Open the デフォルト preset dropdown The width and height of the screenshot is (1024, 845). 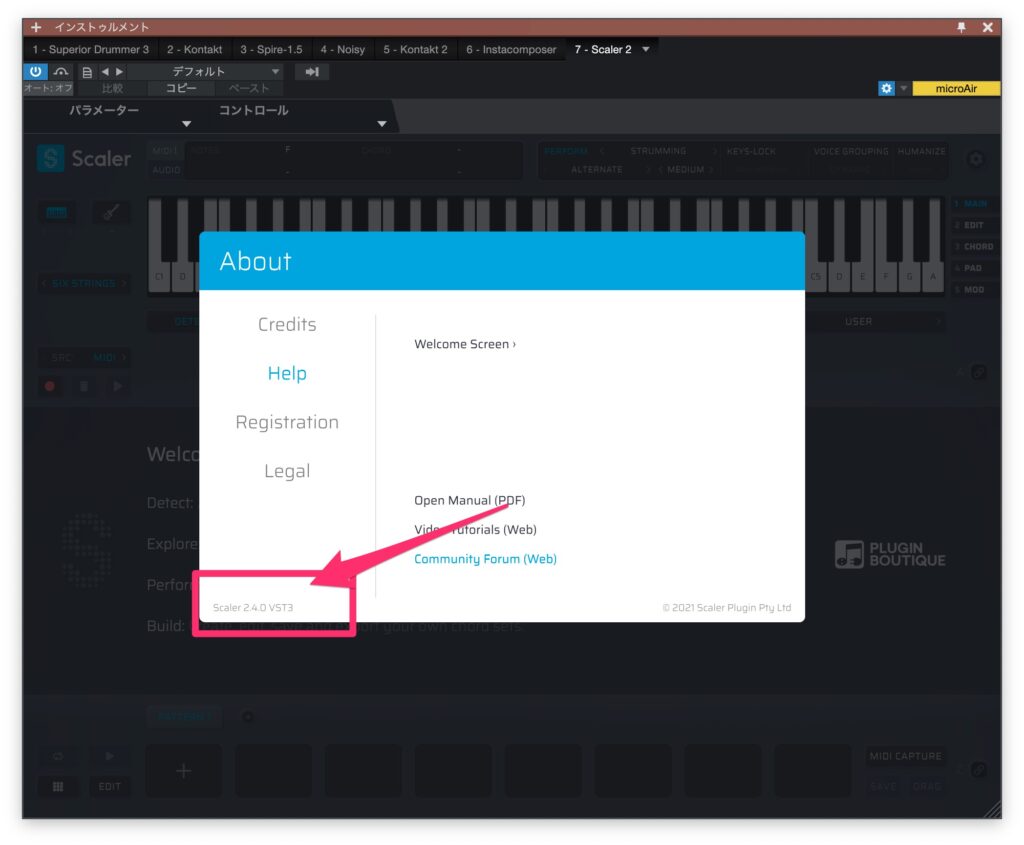(206, 72)
